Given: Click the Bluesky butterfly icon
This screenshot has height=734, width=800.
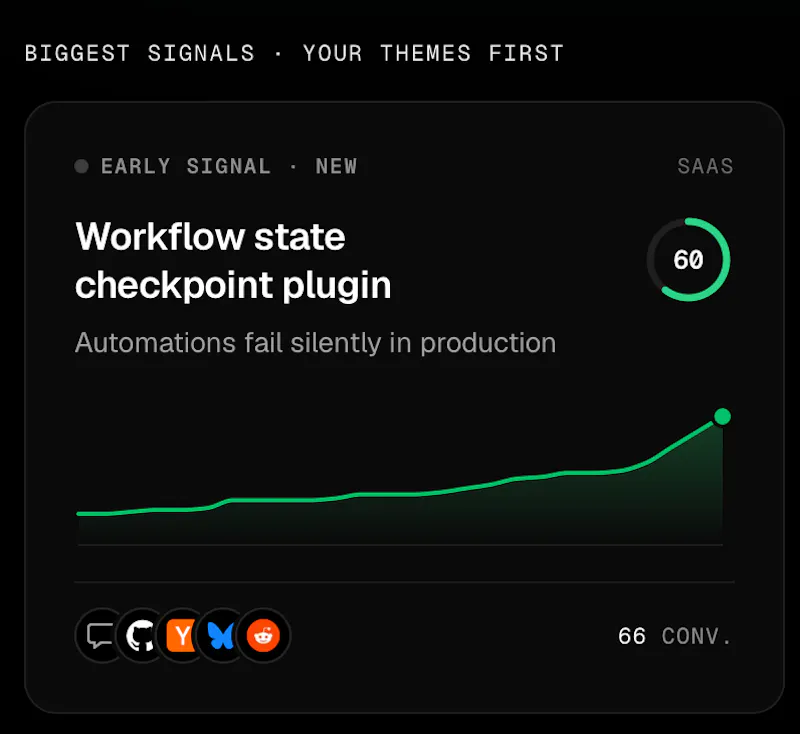Looking at the screenshot, I should (221, 636).
